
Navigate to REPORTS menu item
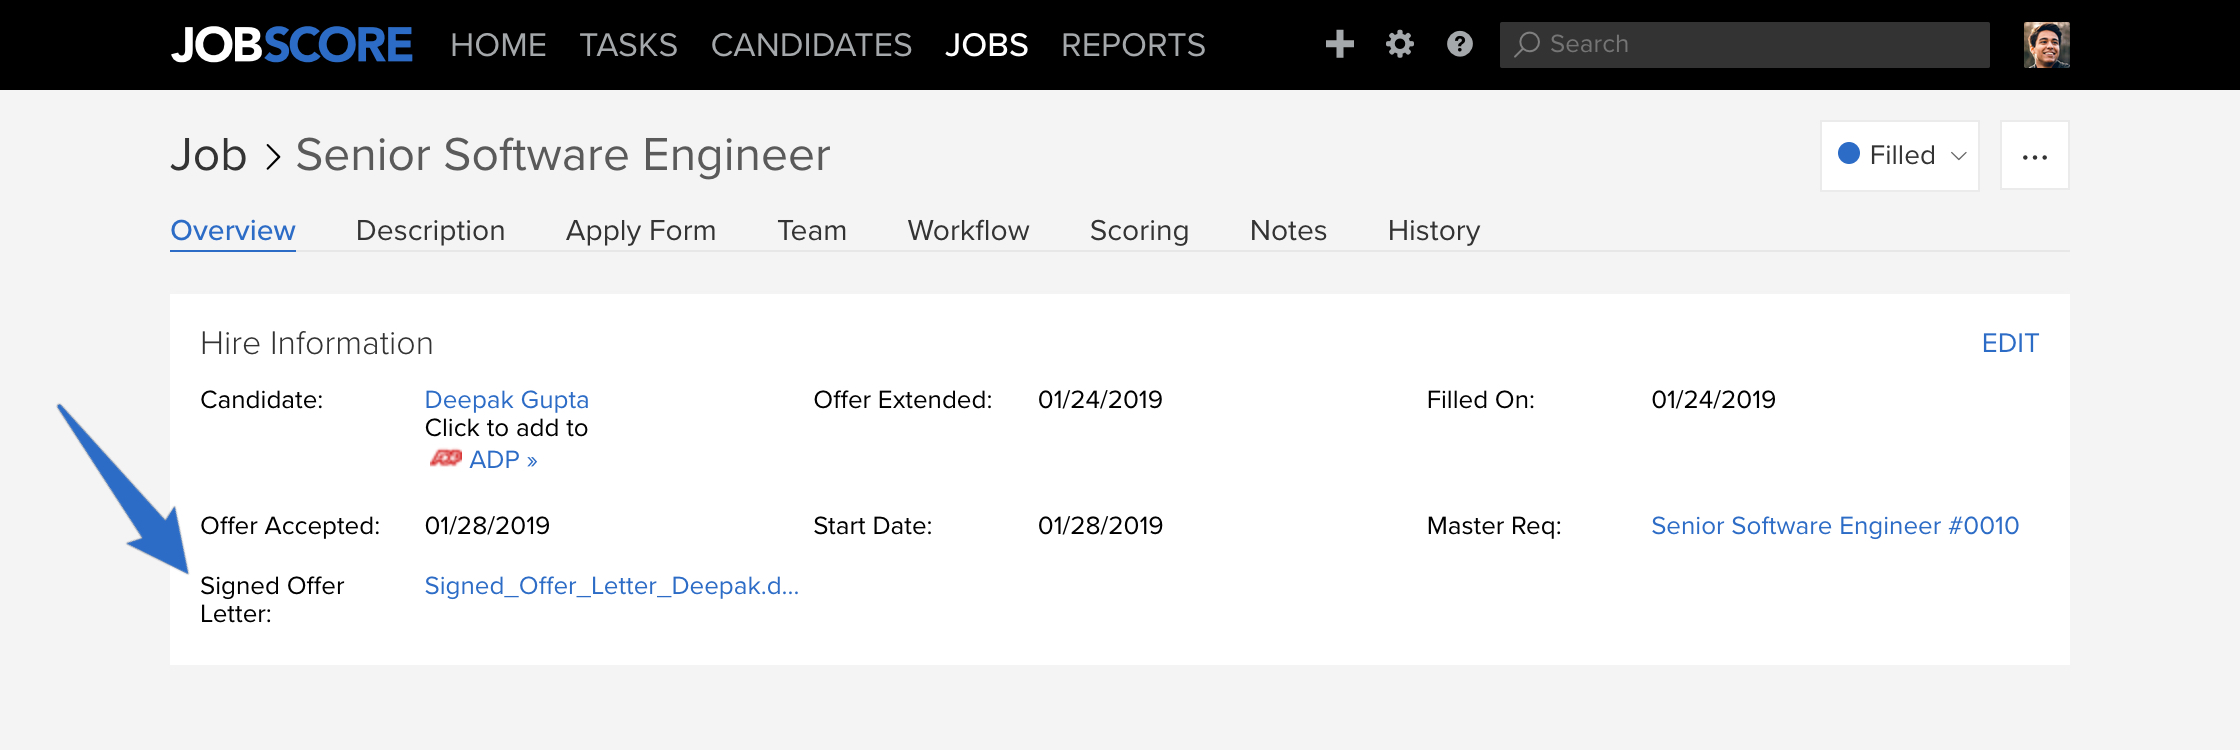click(x=1133, y=45)
